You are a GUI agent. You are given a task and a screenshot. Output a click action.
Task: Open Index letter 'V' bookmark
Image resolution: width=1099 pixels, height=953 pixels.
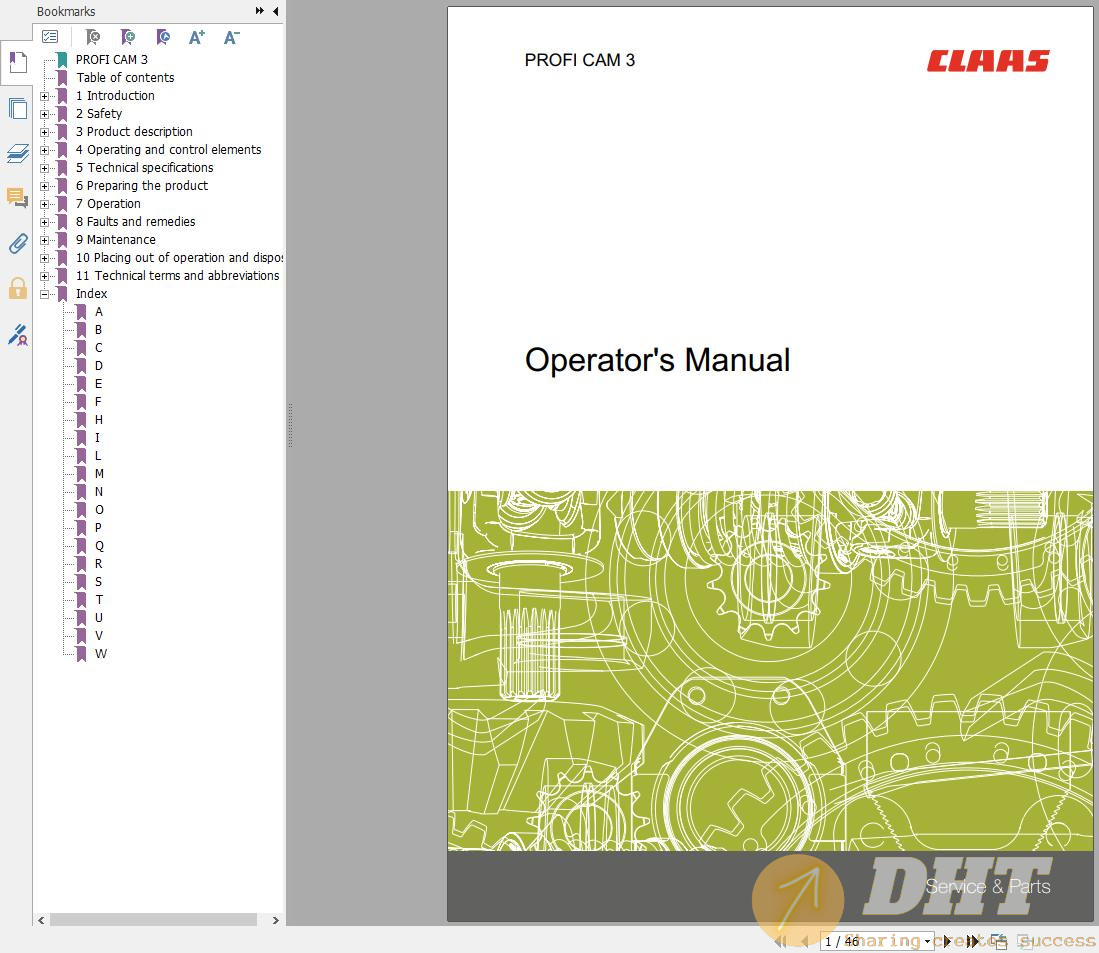[x=99, y=636]
